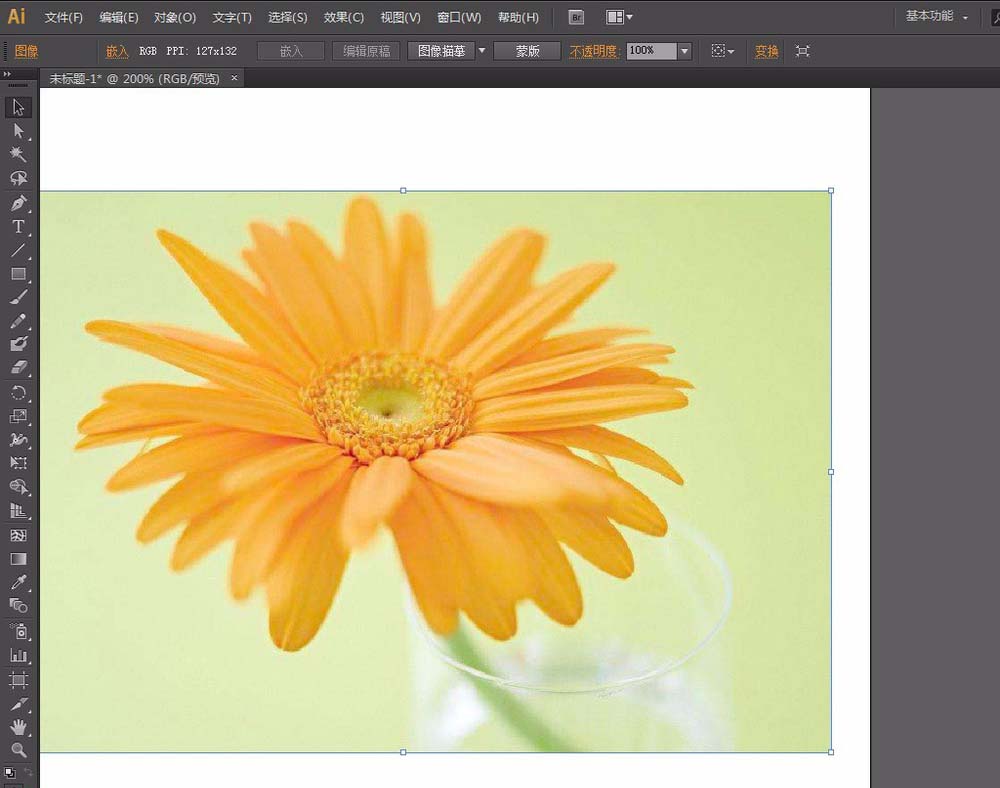The width and height of the screenshot is (1000, 788).
Task: Open the 编辑(E) menu
Action: [x=119, y=17]
